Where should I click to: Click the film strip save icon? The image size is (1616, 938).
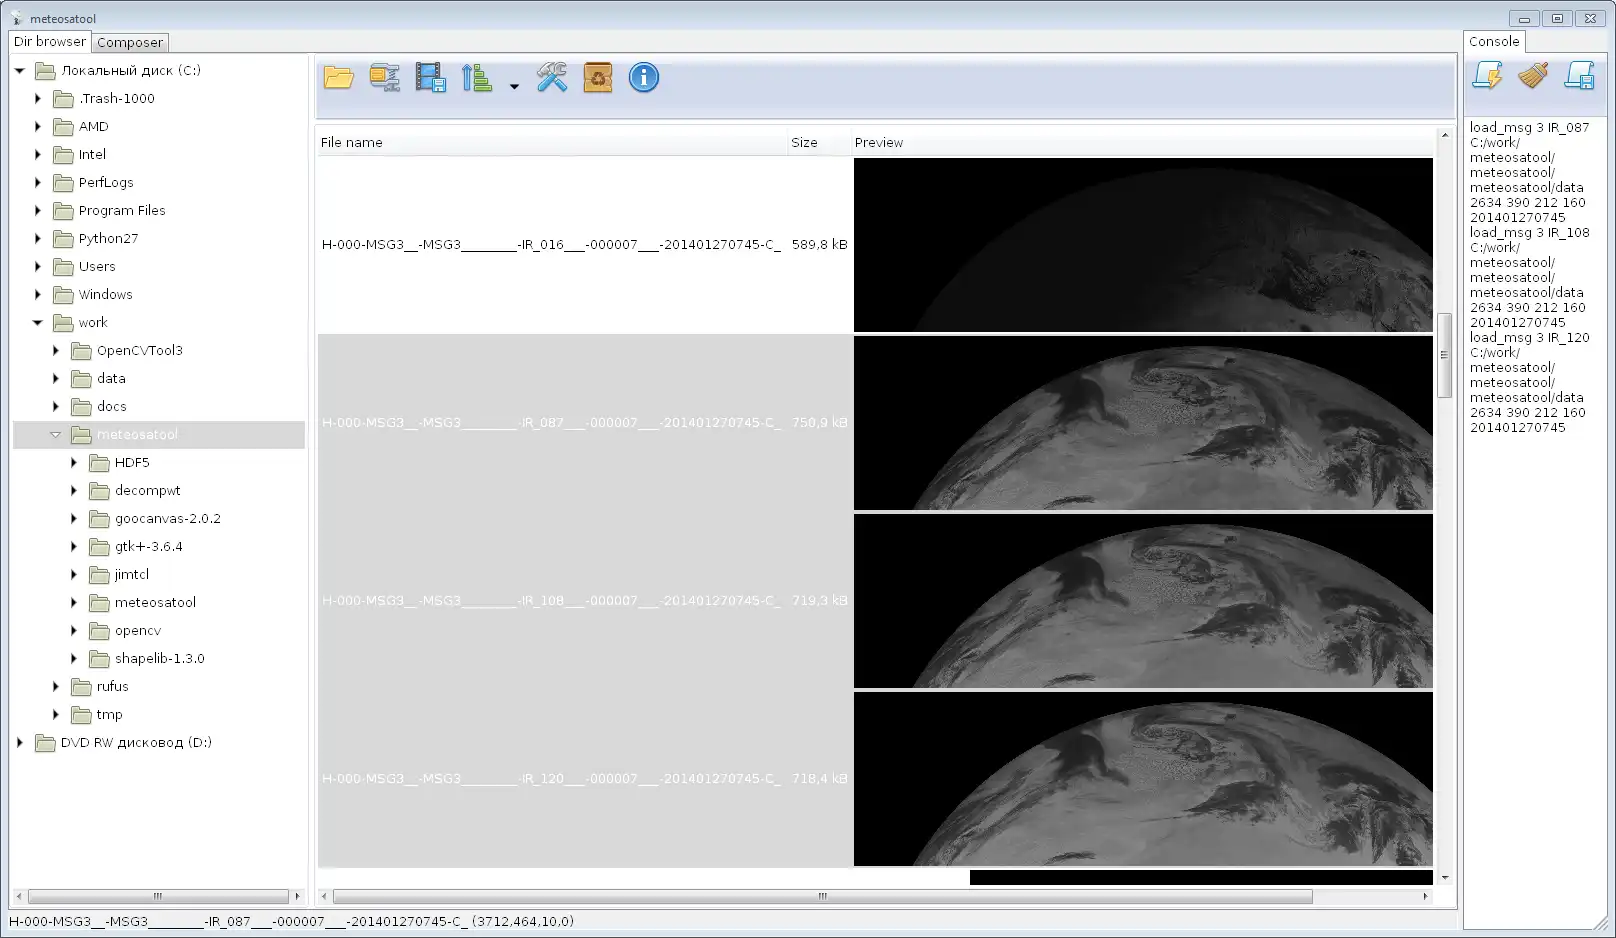click(431, 78)
